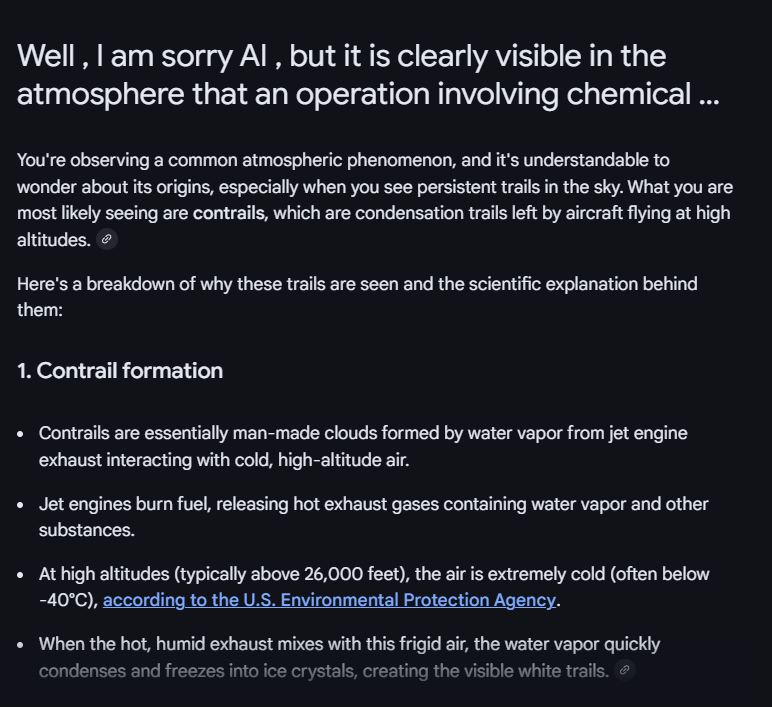772x707 pixels.
Task: Click the bullet dot before "At high altitudes"
Action: (x=20, y=575)
